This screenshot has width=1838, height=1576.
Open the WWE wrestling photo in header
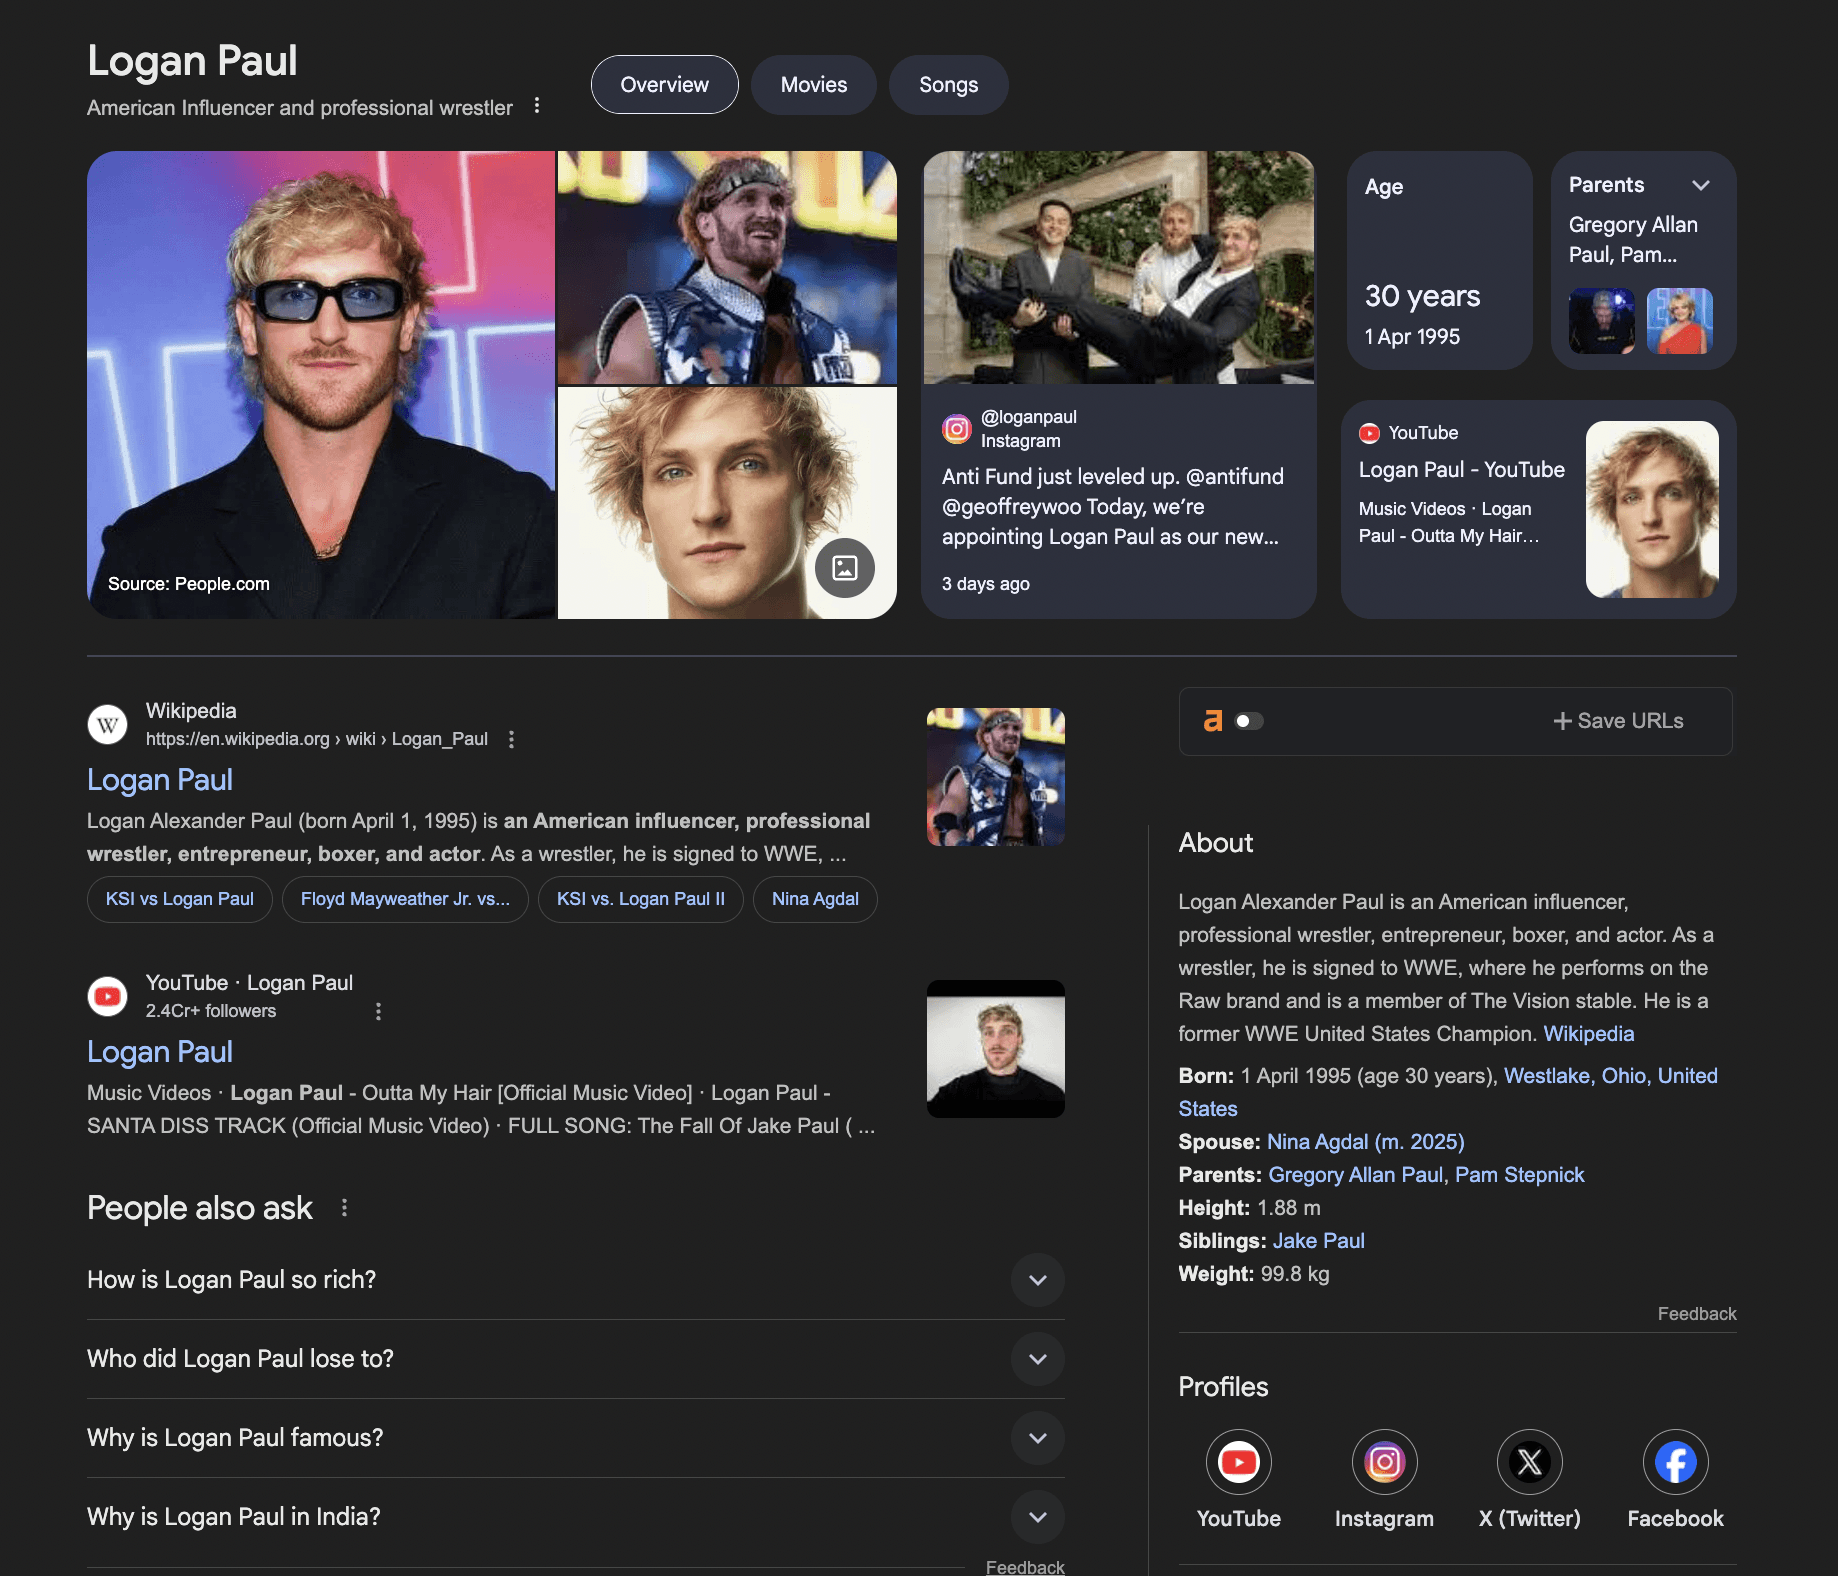(727, 267)
